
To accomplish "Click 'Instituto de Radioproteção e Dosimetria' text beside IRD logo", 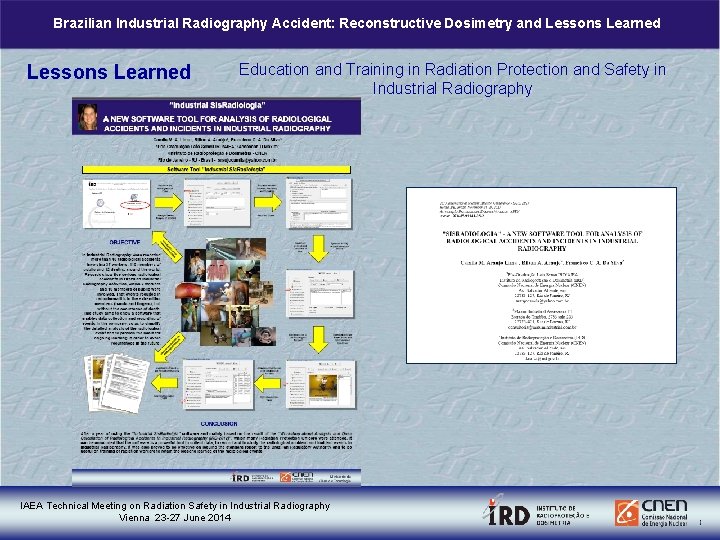I will click(x=562, y=515).
